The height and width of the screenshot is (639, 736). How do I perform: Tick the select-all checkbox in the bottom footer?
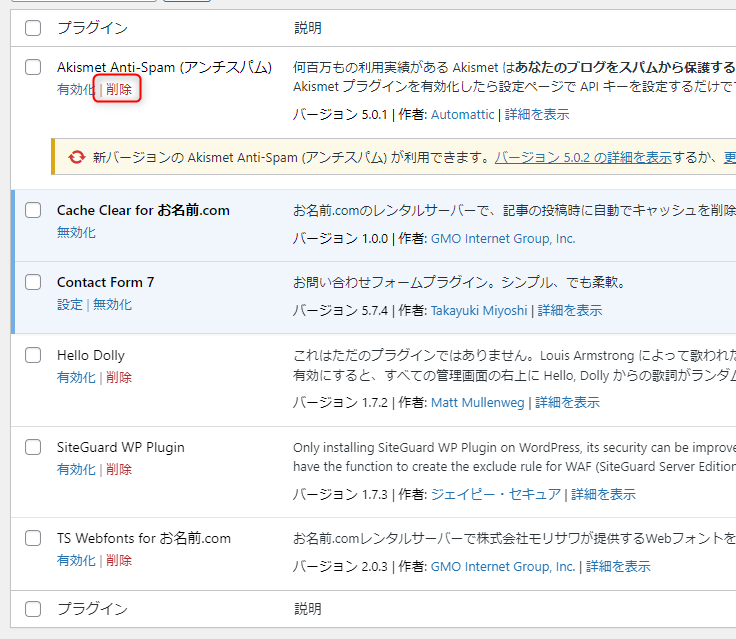[x=33, y=609]
